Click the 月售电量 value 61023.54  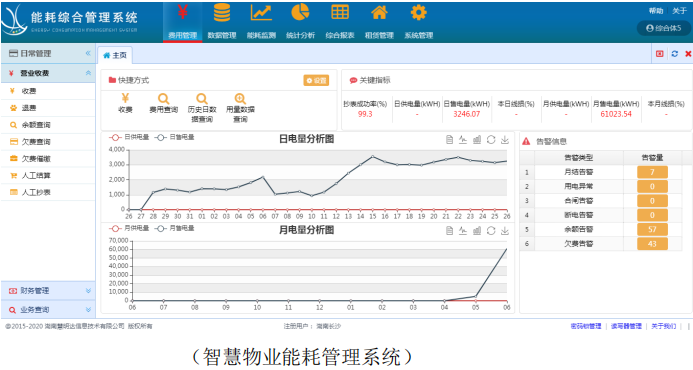[x=616, y=114]
